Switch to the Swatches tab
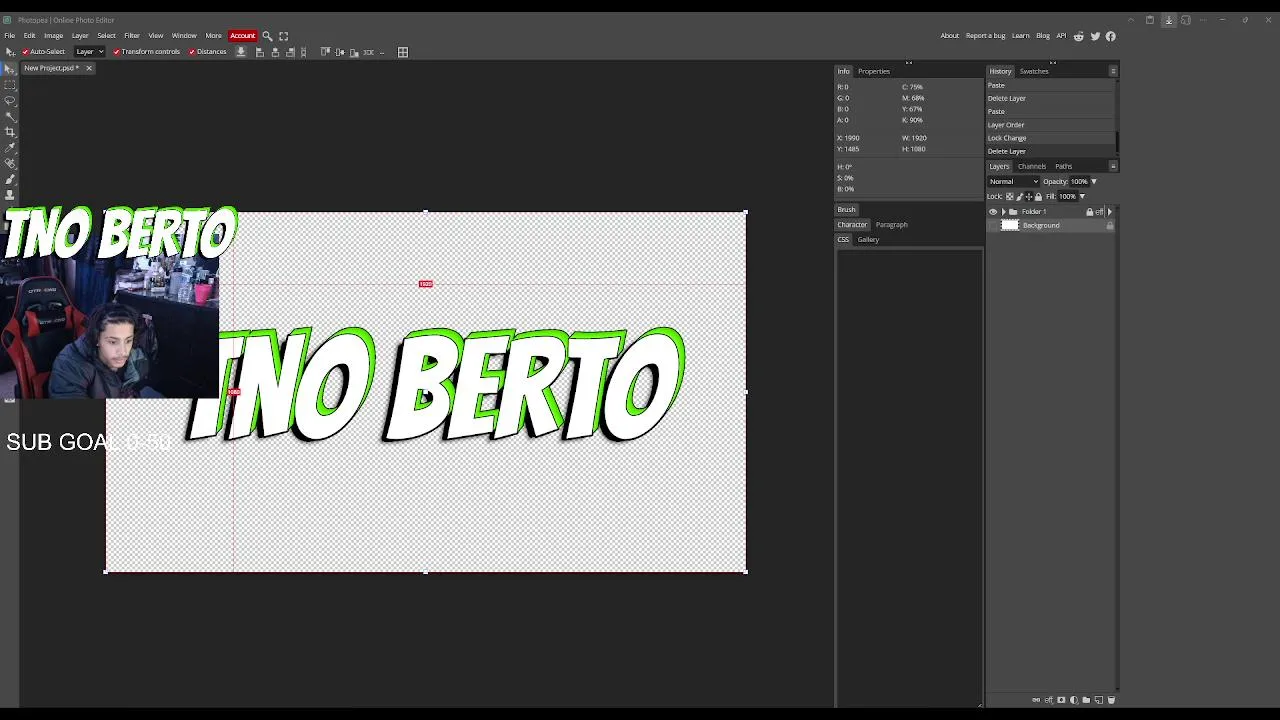The width and height of the screenshot is (1280, 720). [x=1034, y=71]
